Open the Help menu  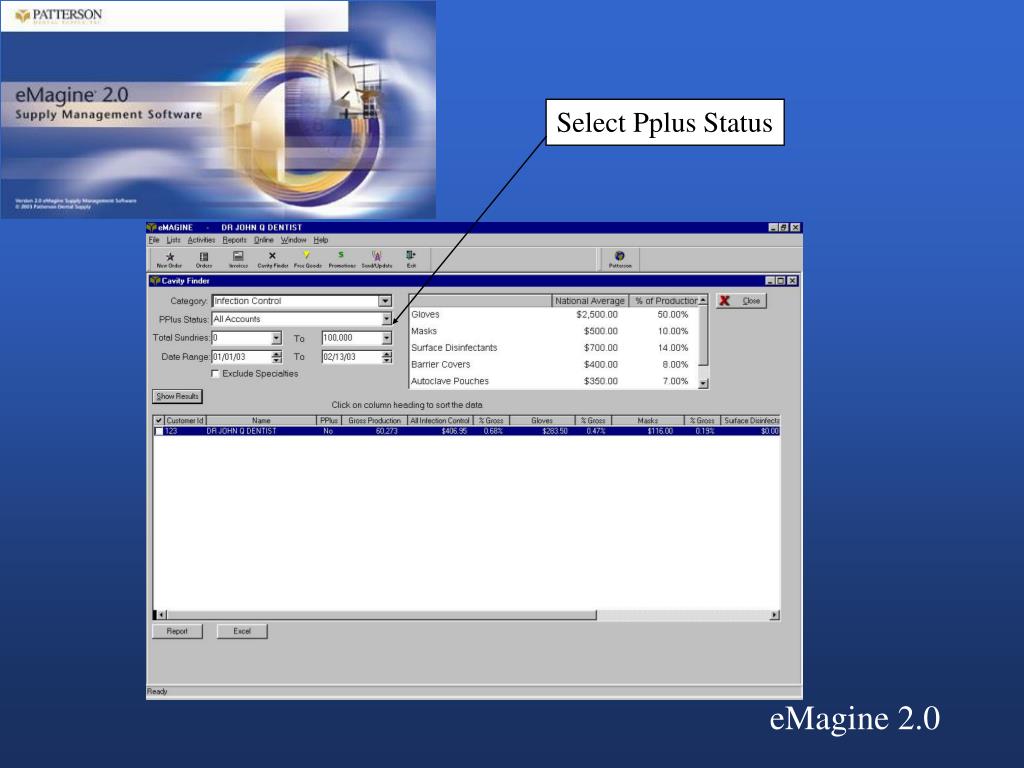coord(321,240)
